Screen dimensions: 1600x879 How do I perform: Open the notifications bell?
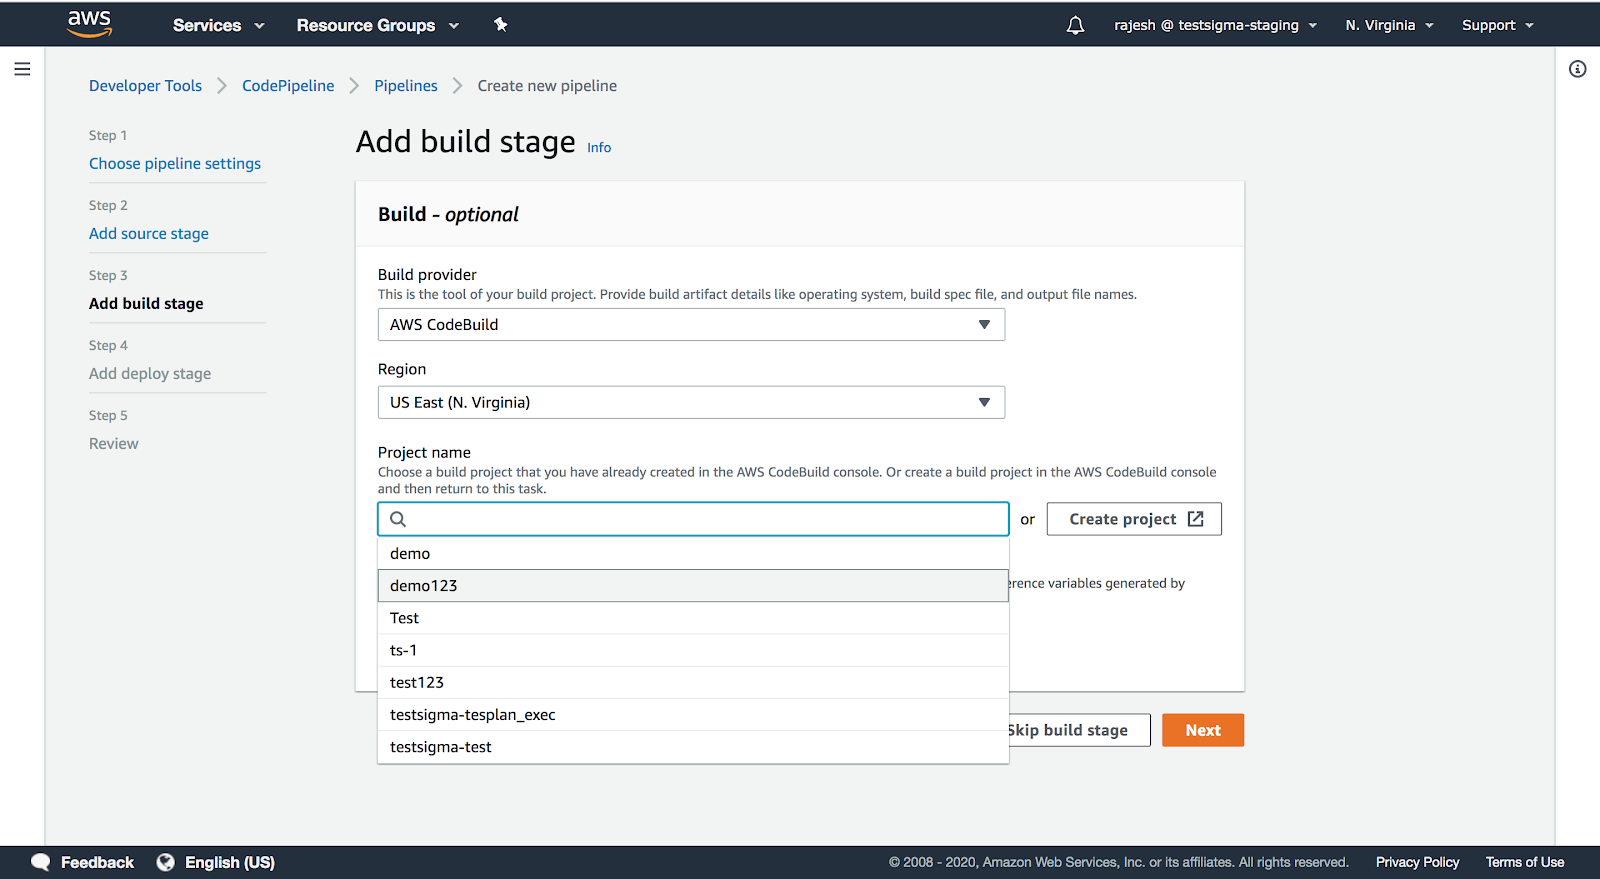coord(1075,25)
